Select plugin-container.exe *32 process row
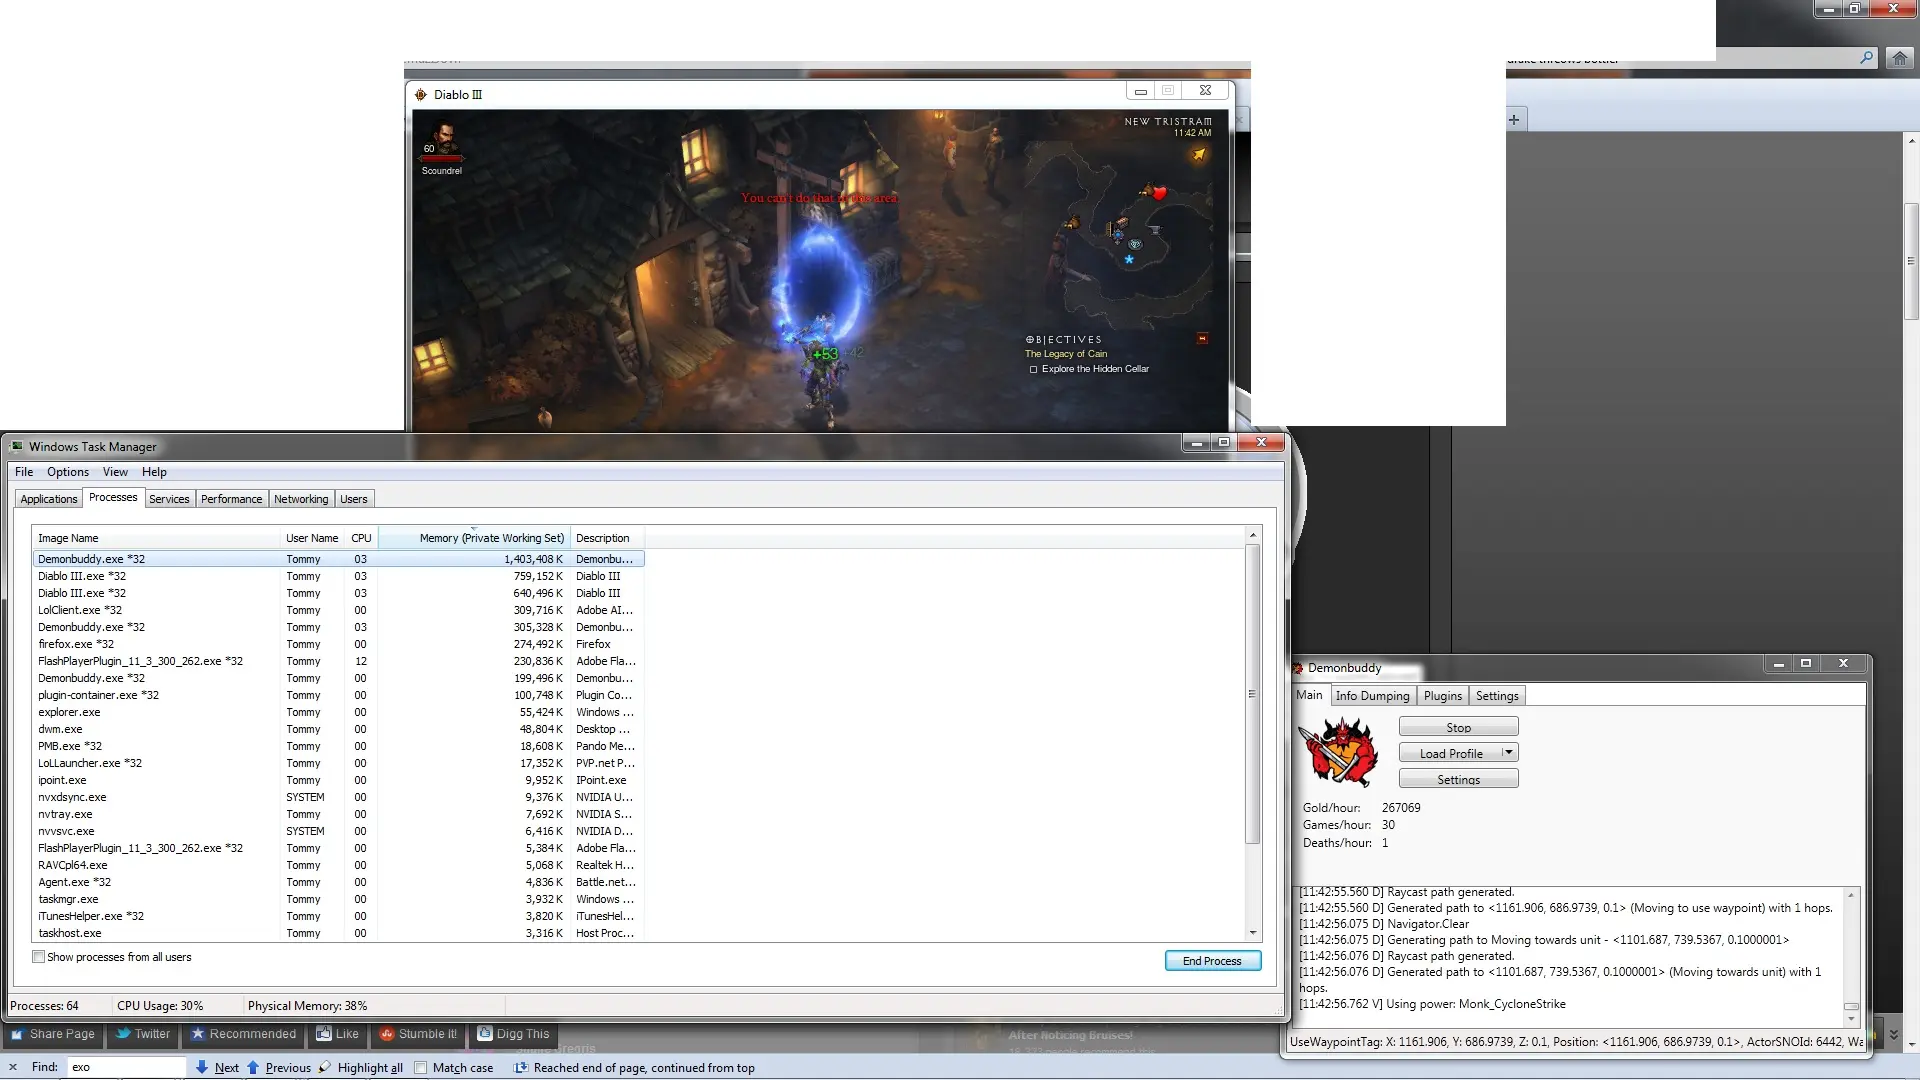This screenshot has height=1080, width=1920. coord(338,695)
